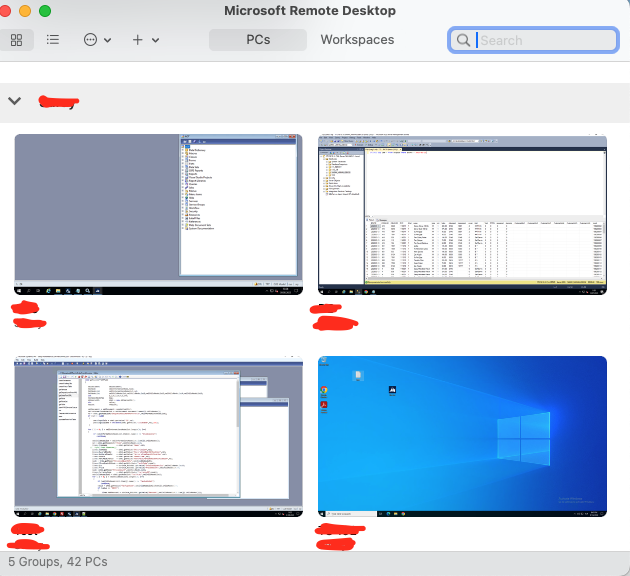Select the PC thumbnail with blue Windows wallpaper
This screenshot has width=630, height=576.
pyautogui.click(x=462, y=435)
